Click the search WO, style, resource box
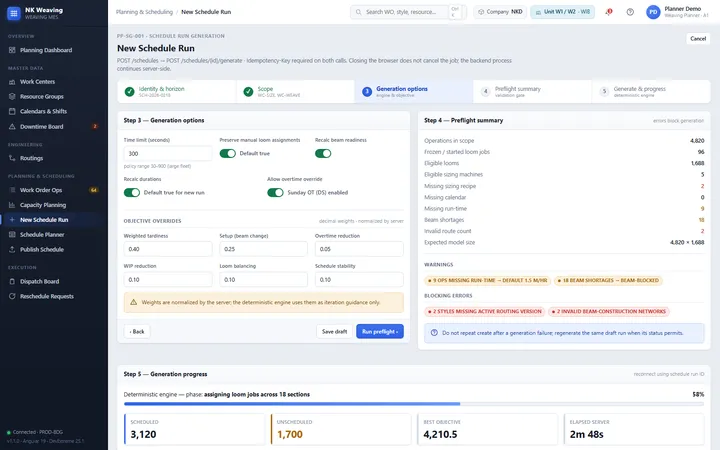Viewport: 720px width, 450px height. [408, 12]
